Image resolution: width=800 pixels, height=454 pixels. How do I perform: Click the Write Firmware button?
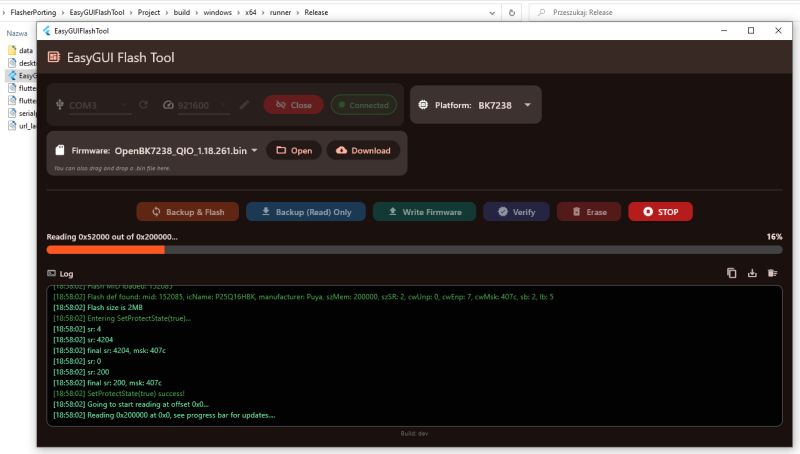click(424, 212)
